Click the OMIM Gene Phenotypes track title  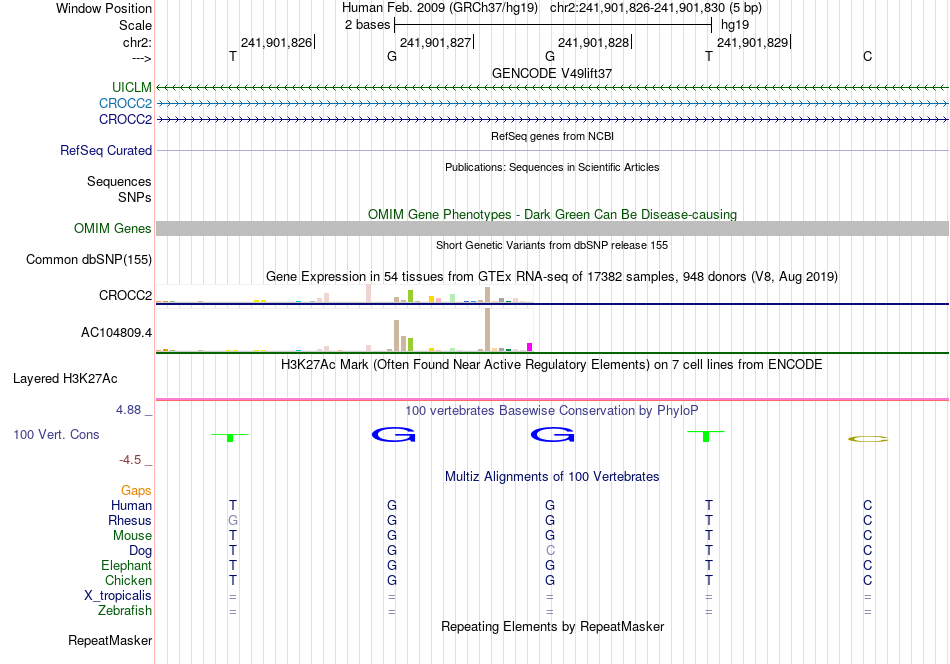tap(552, 214)
